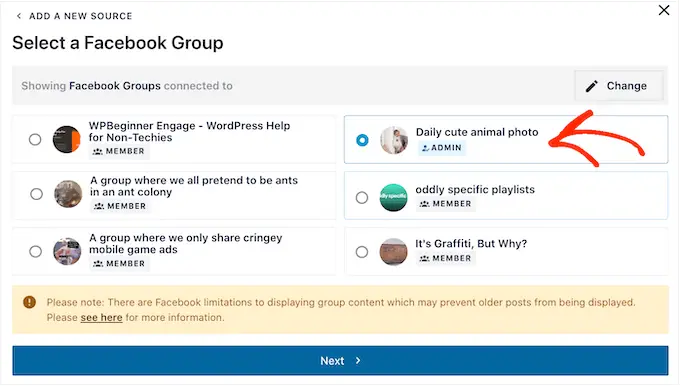Screen dimensions: 680x387
Task: Select the oddly specific playlists radio button
Action: pyautogui.click(x=362, y=197)
